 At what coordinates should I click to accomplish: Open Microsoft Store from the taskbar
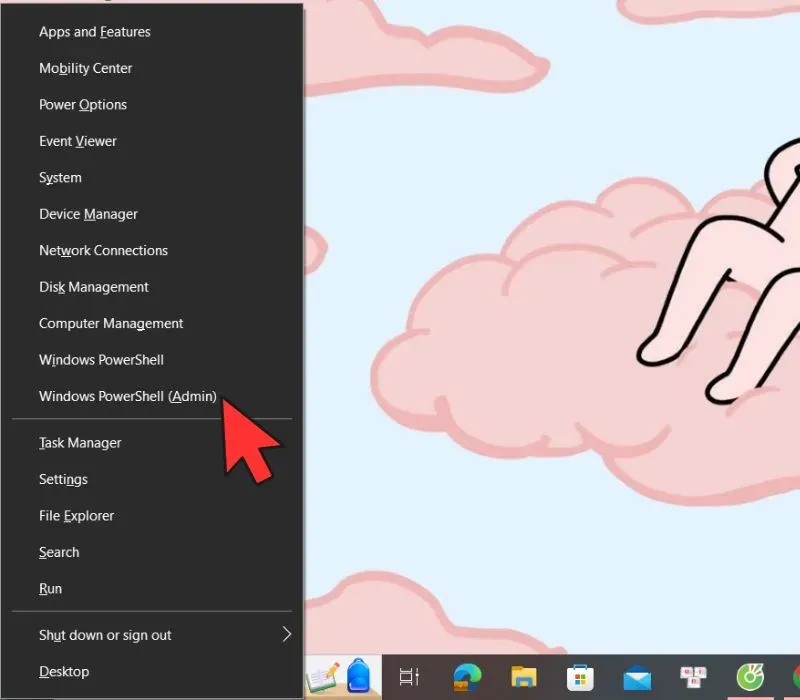pos(581,678)
